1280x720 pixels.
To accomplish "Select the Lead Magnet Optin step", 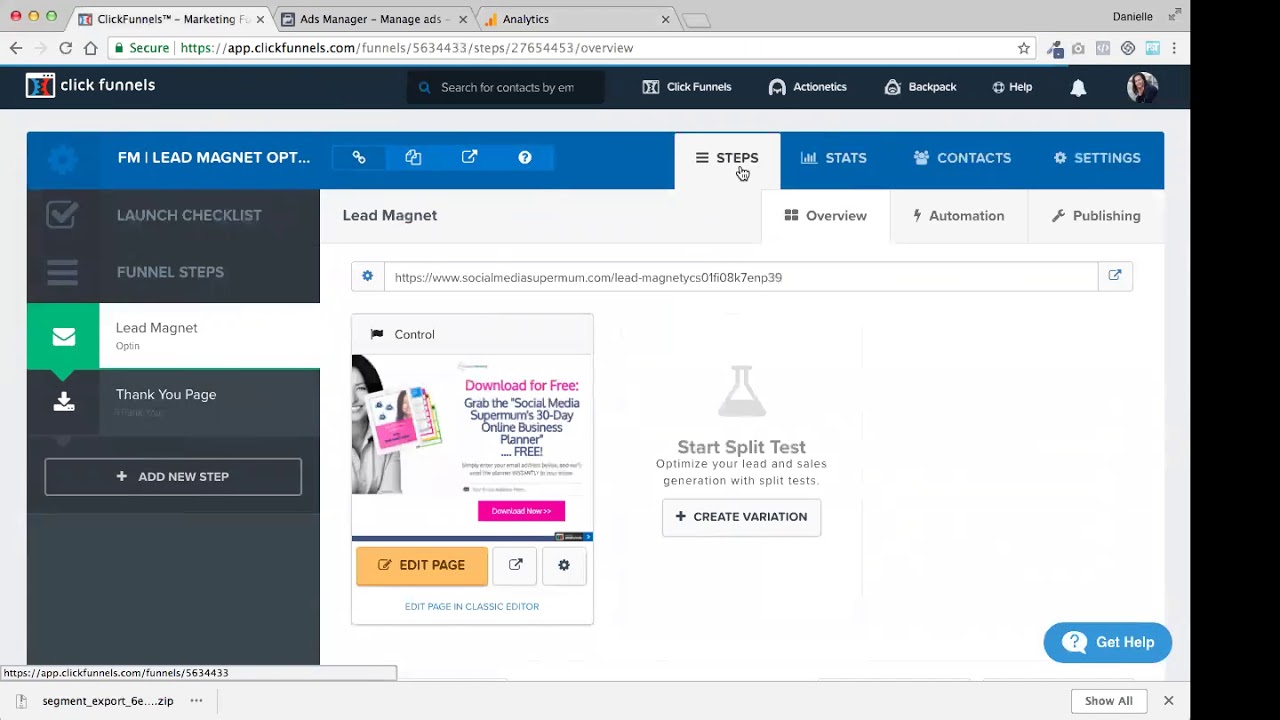I will point(173,336).
